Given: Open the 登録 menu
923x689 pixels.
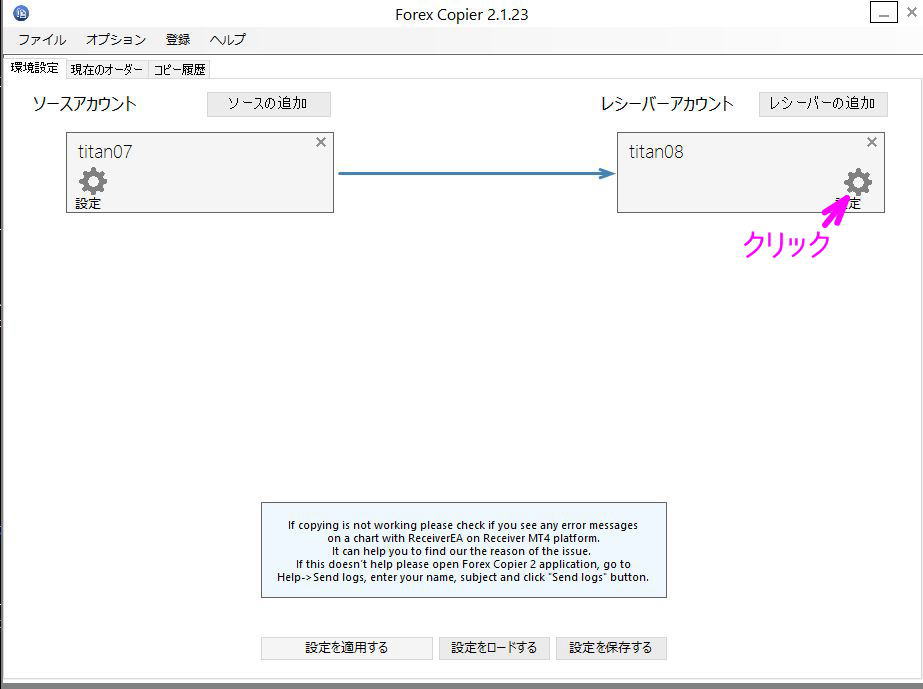Looking at the screenshot, I should [177, 39].
